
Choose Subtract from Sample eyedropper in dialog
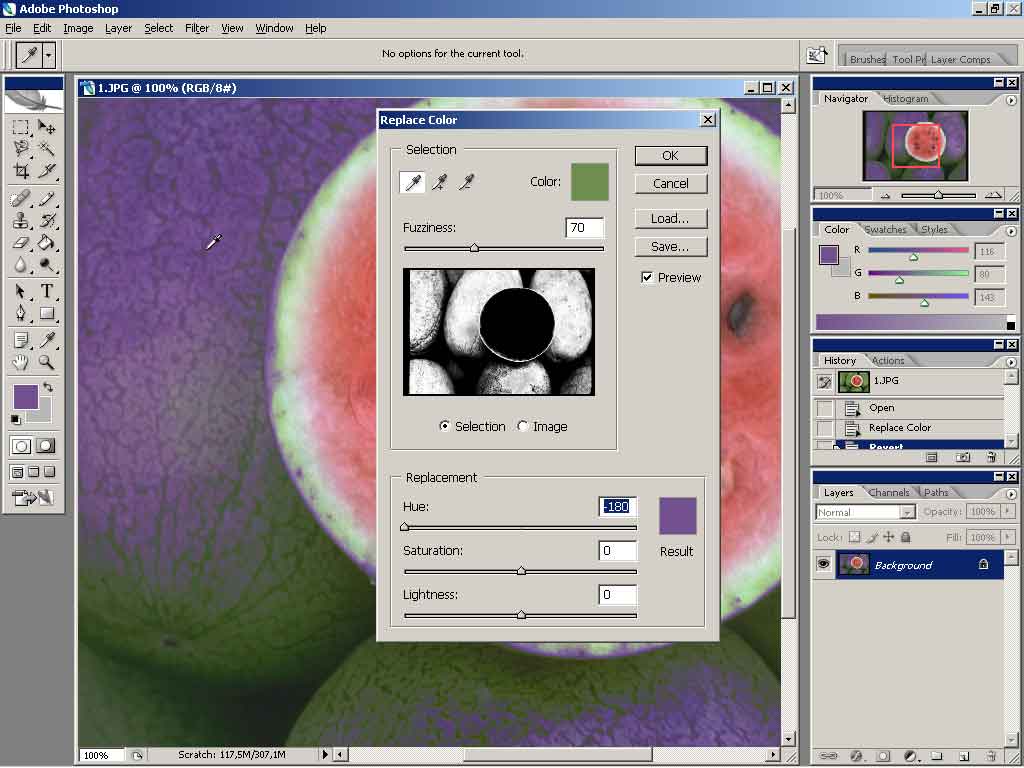[x=465, y=182]
